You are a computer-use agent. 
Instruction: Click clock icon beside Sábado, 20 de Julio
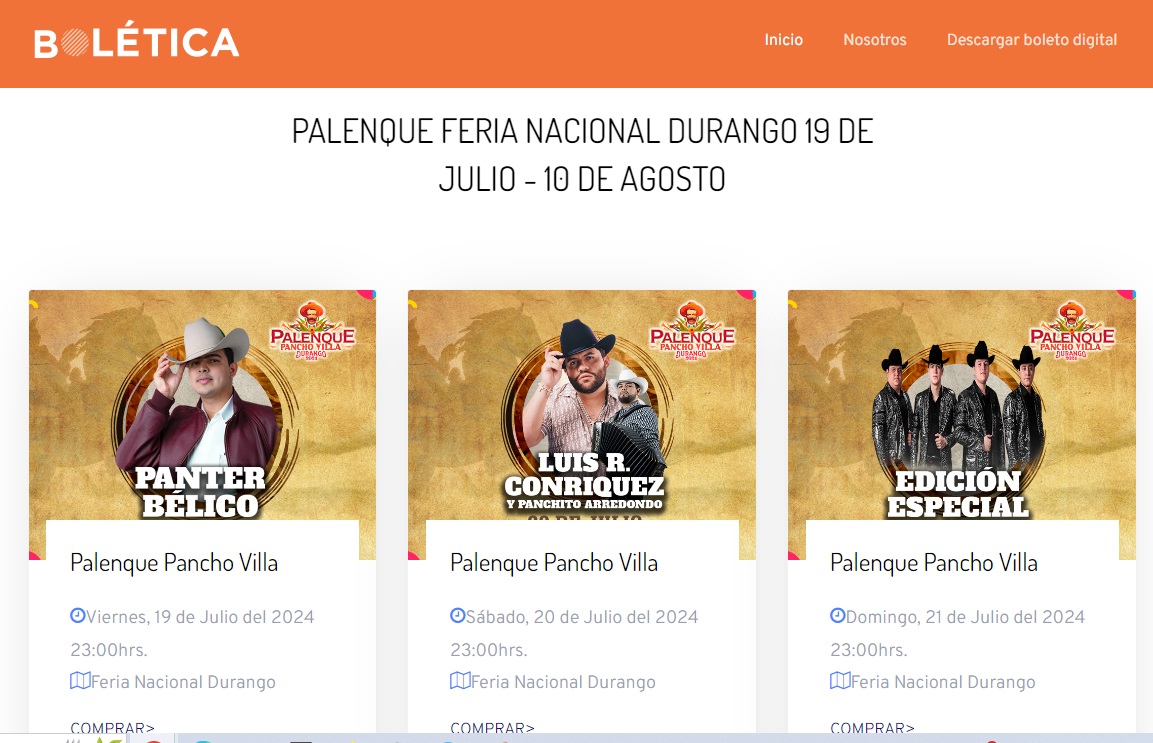[x=457, y=615]
